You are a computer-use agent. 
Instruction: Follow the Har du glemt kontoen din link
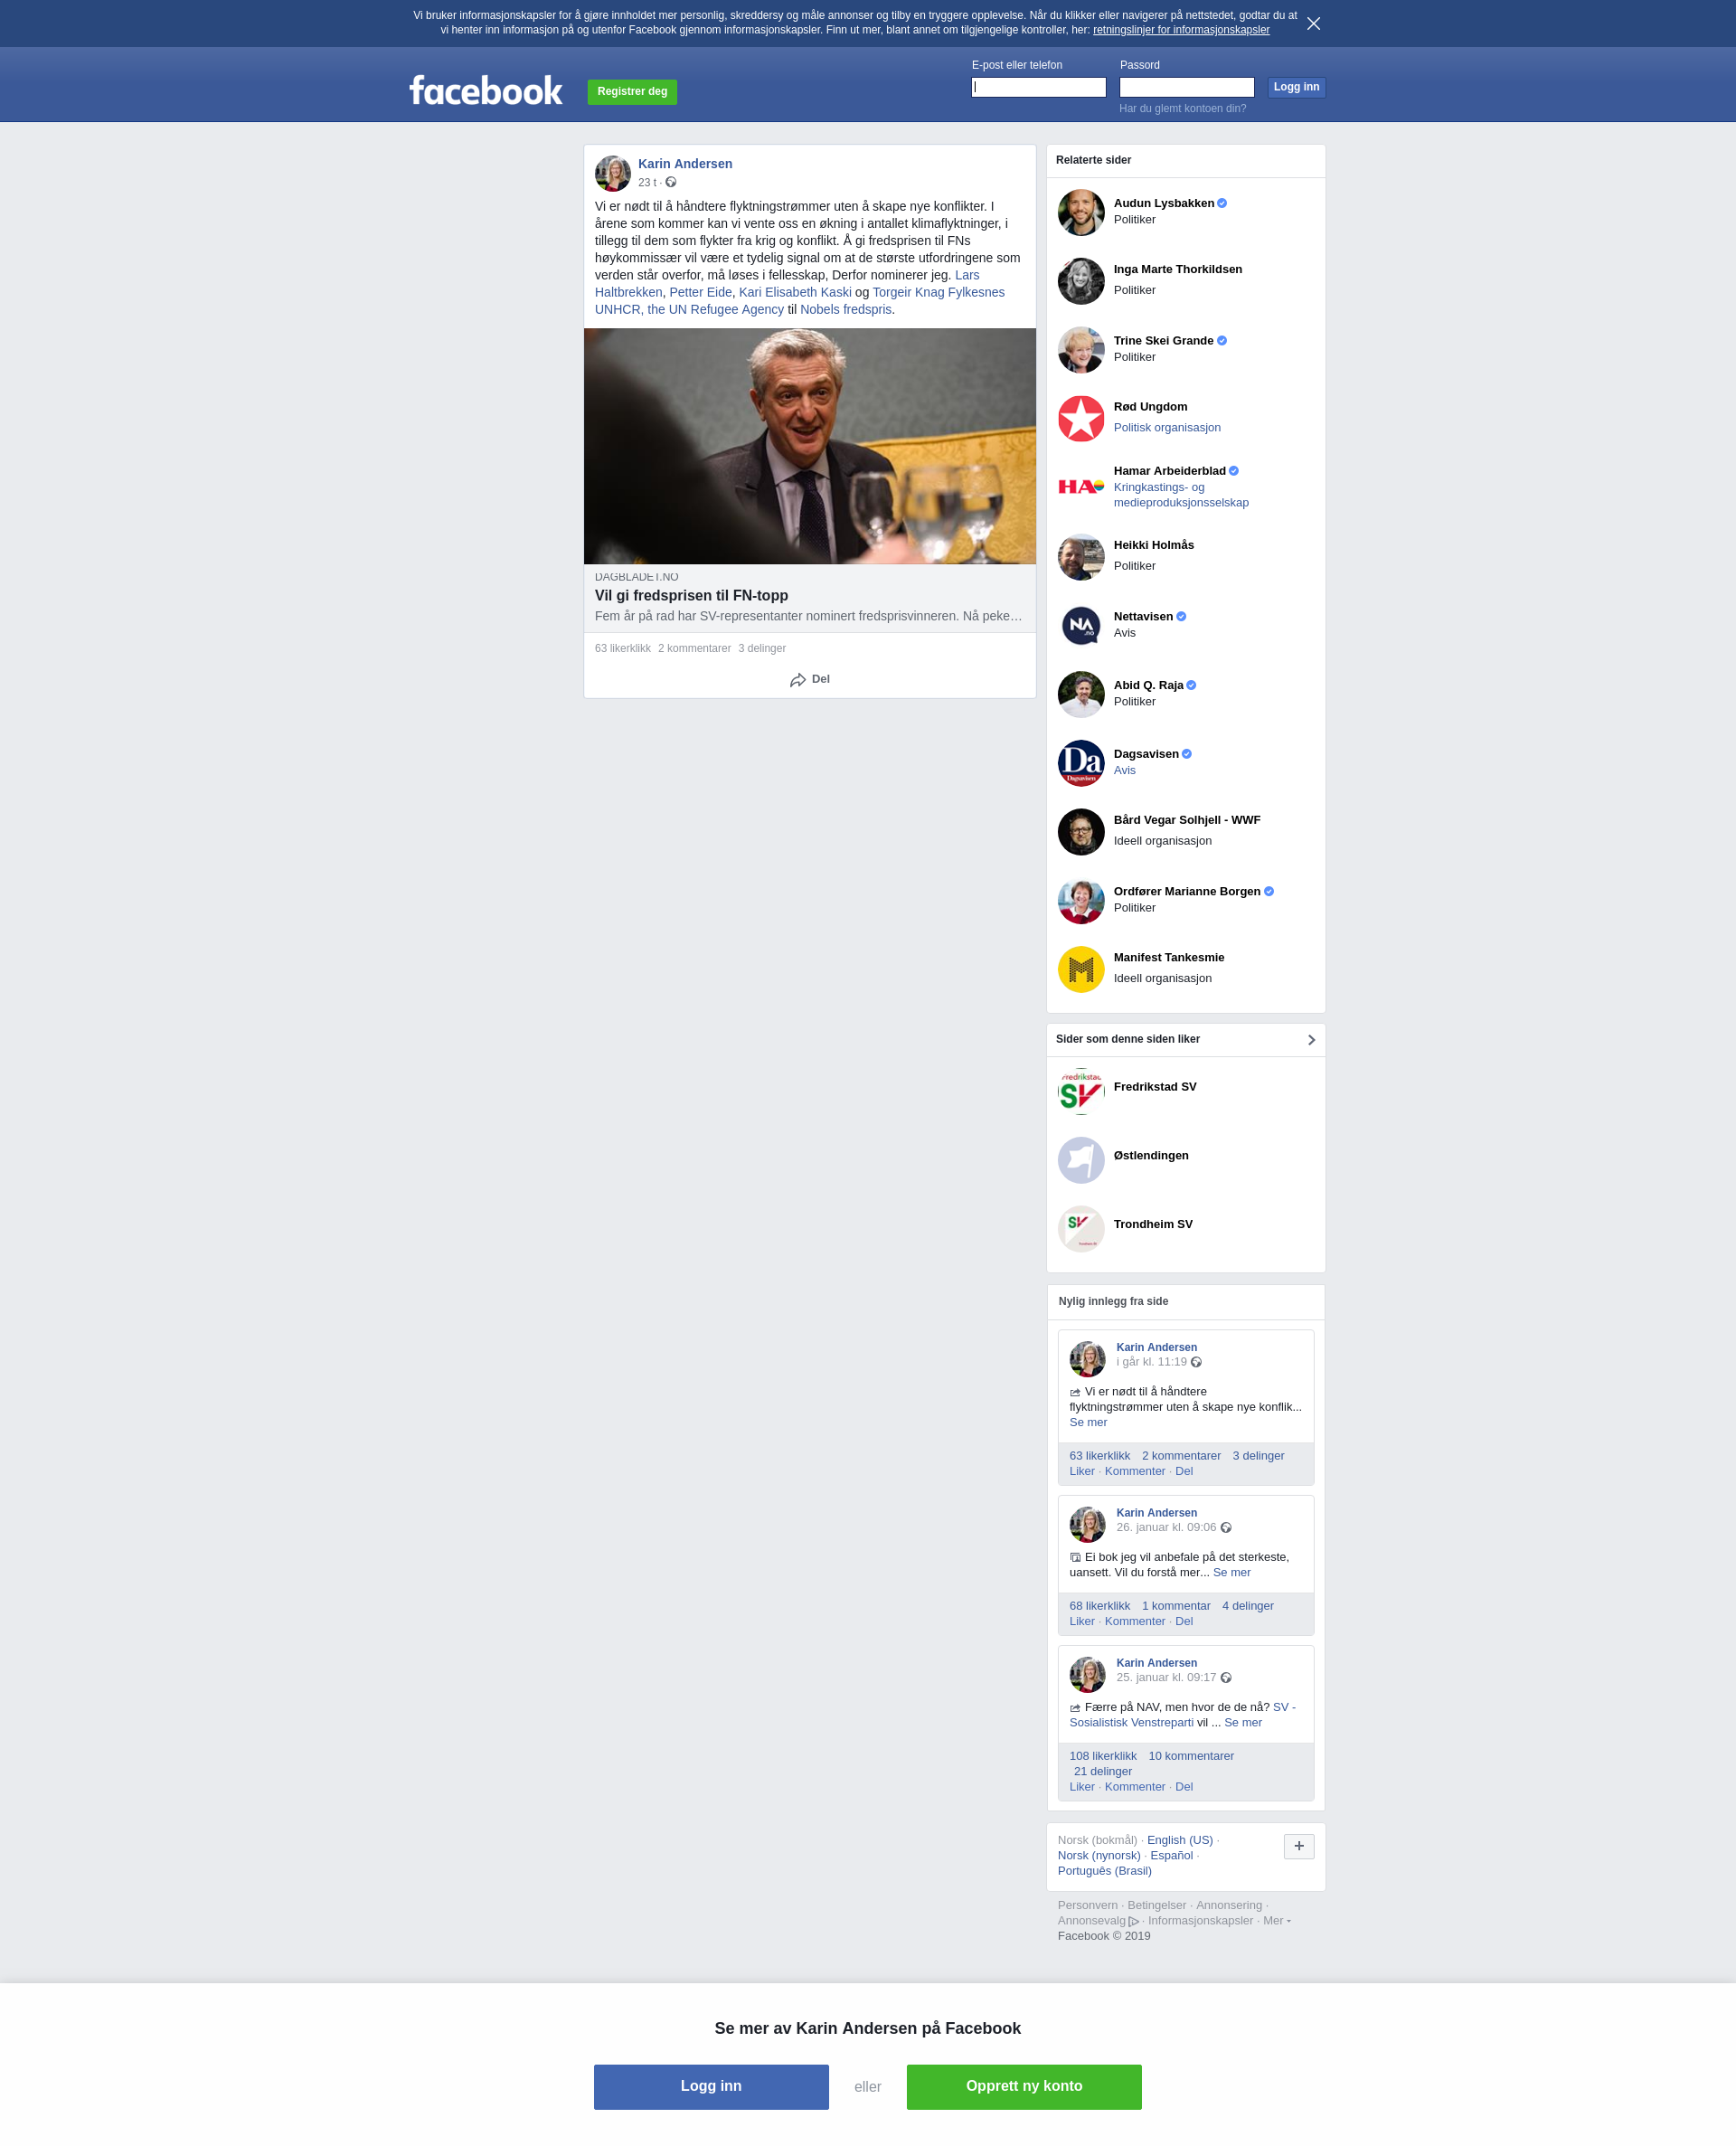click(x=1182, y=108)
